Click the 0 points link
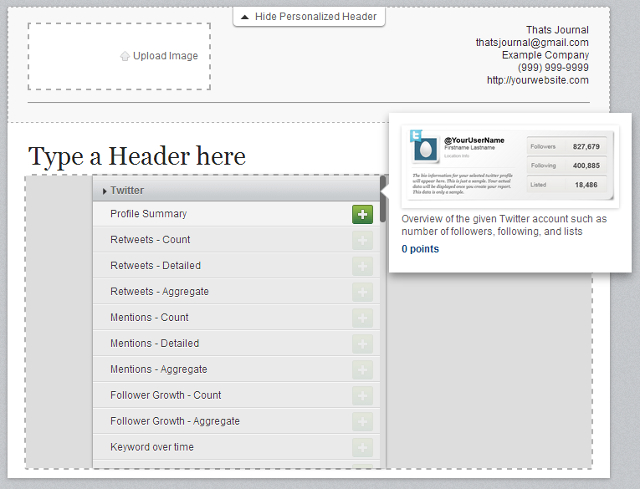Viewport: 640px width, 489px height. (x=420, y=249)
